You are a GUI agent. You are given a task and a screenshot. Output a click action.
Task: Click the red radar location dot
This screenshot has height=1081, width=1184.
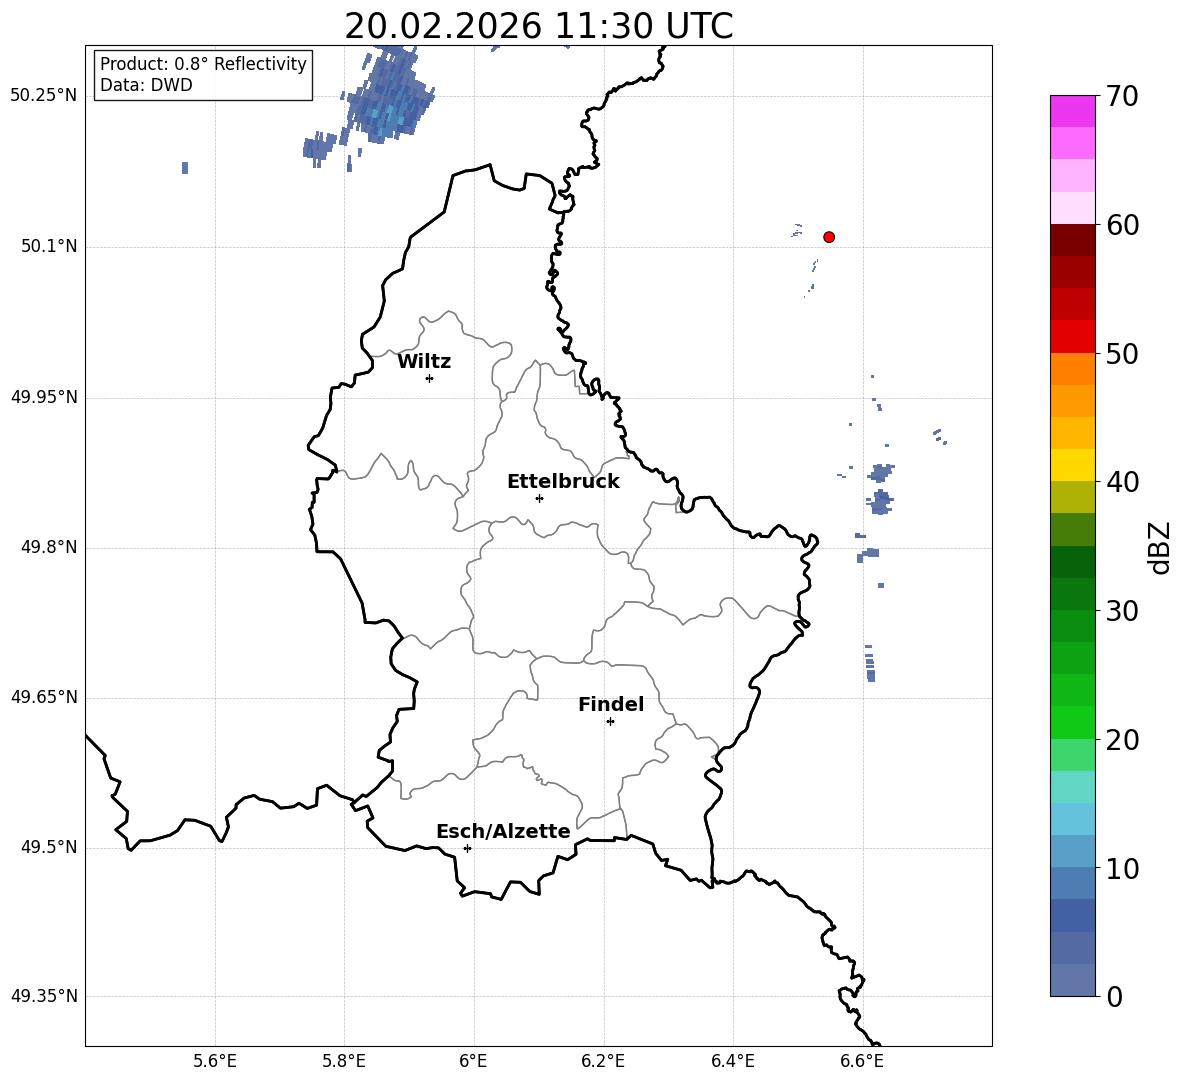point(828,237)
